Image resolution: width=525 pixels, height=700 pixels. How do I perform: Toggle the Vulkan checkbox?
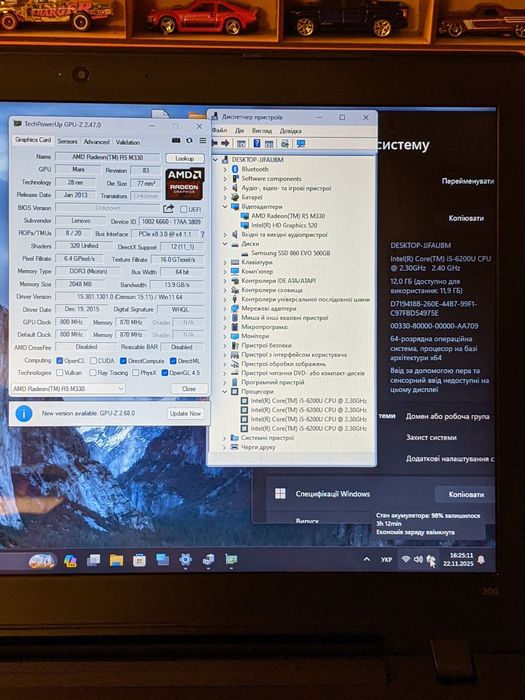tap(59, 372)
